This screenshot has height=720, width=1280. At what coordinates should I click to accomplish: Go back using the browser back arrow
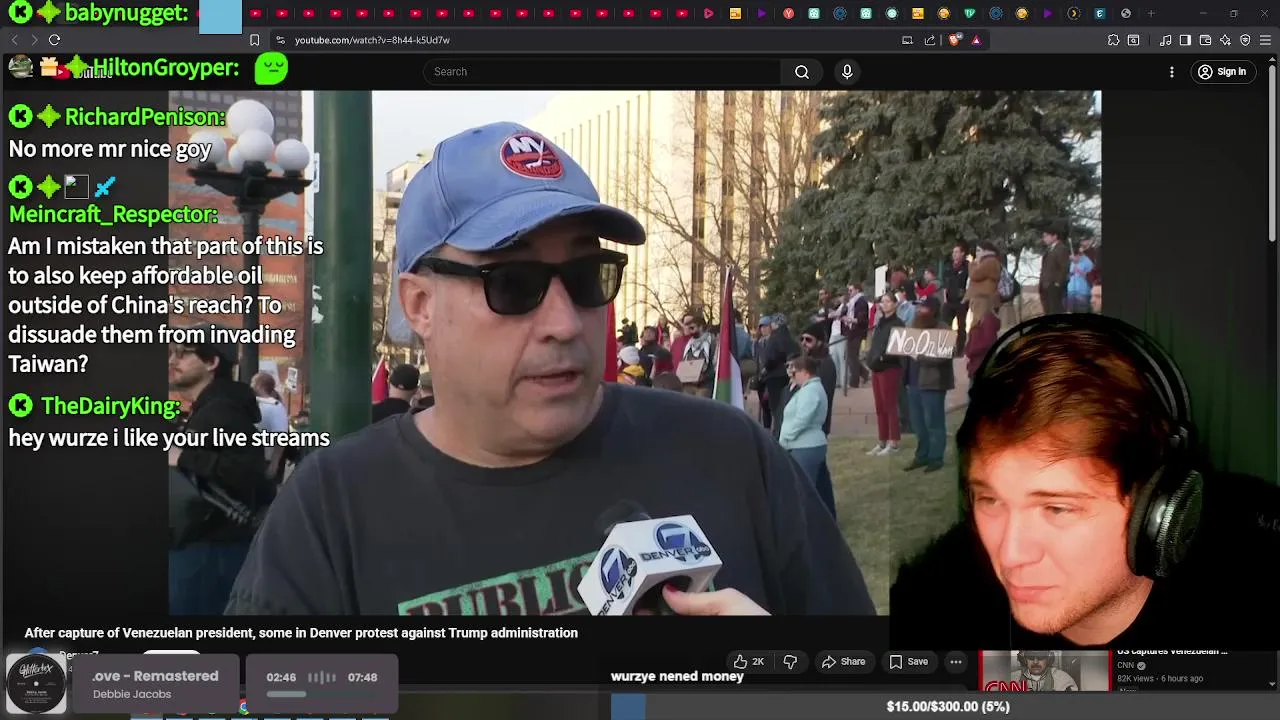pos(14,40)
